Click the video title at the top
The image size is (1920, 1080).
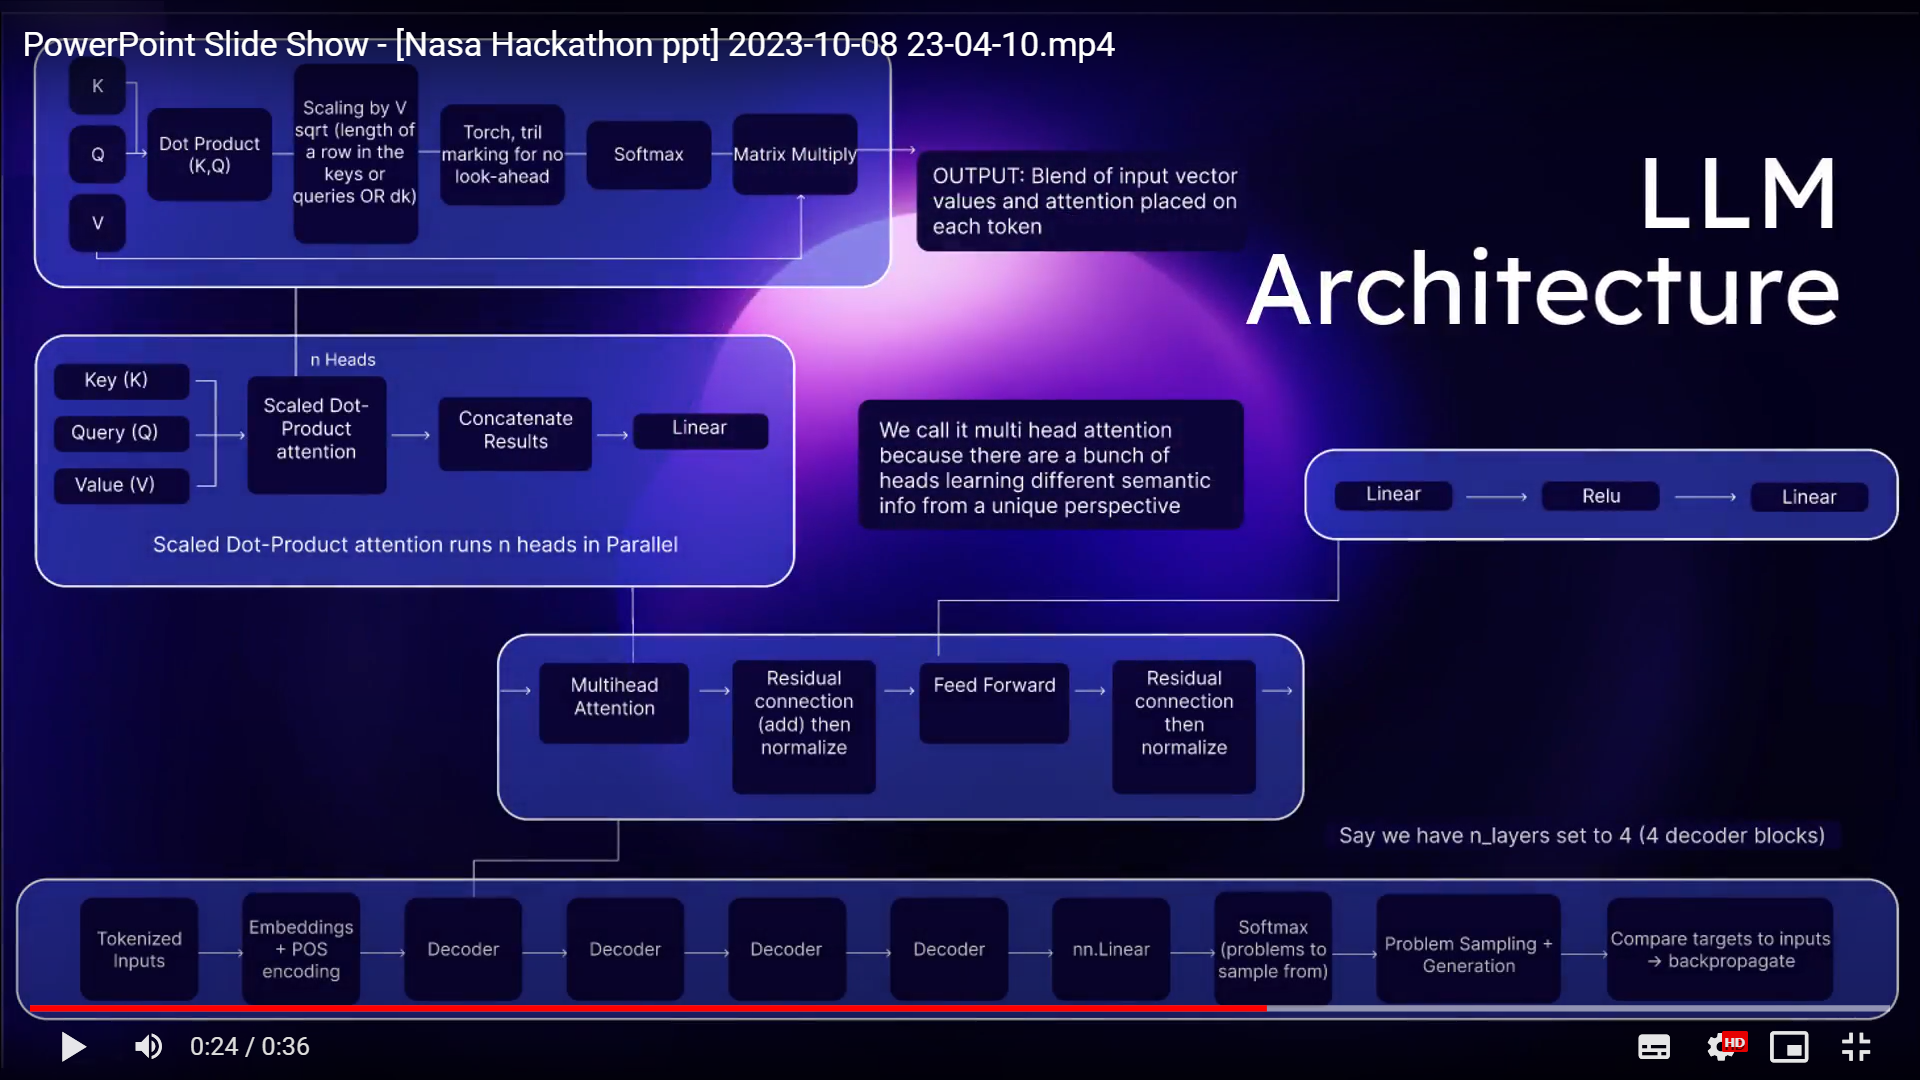(568, 44)
